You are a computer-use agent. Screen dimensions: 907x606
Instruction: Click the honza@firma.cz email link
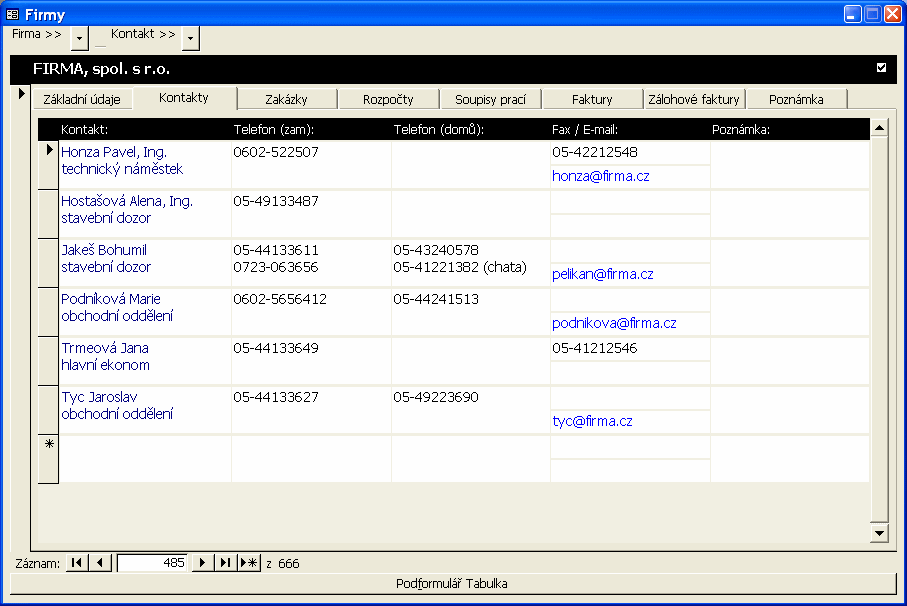coord(601,176)
